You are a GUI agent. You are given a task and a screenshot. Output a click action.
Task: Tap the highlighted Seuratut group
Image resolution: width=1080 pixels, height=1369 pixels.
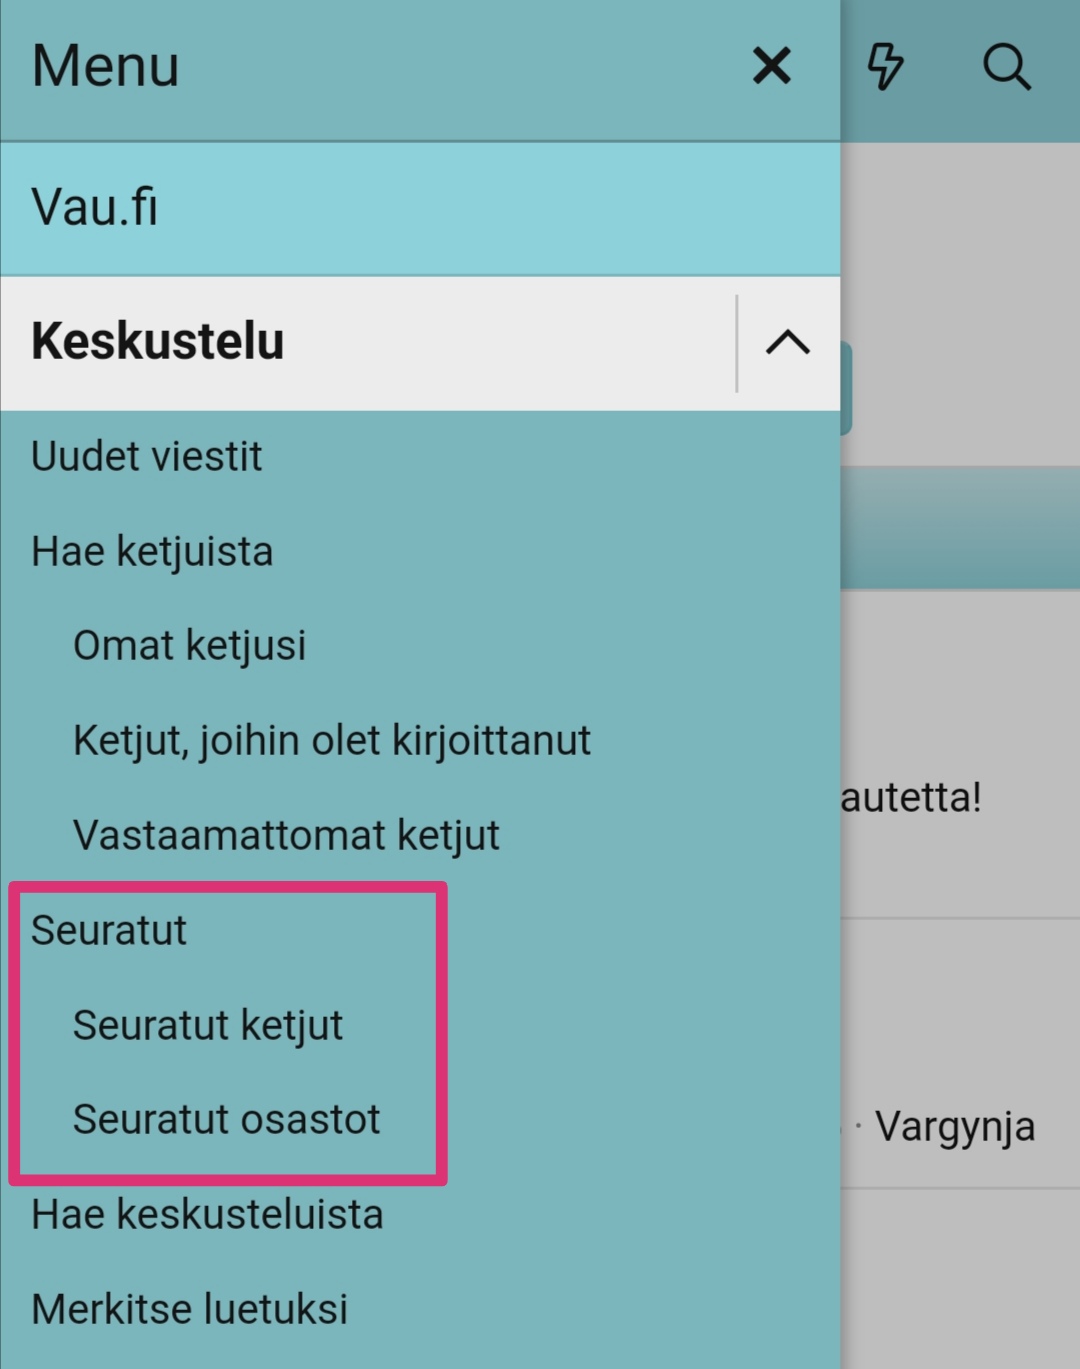tap(227, 1030)
